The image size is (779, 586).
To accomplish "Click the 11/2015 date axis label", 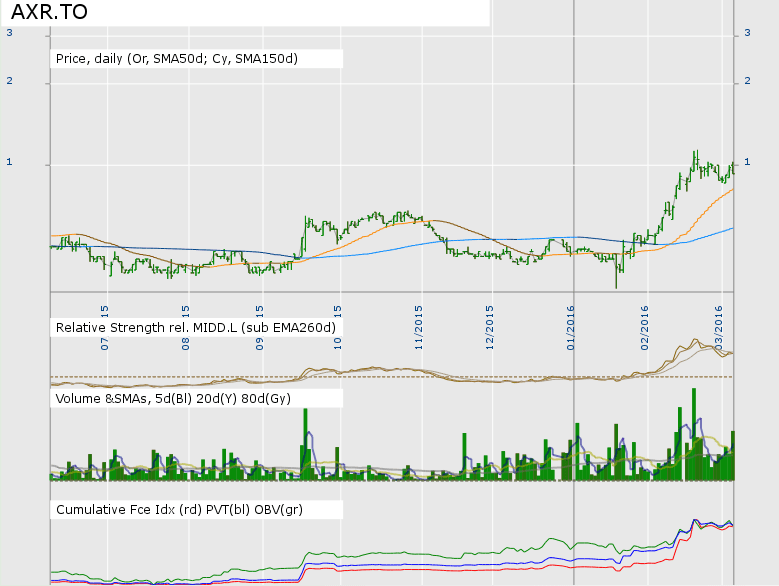I will coord(419,323).
